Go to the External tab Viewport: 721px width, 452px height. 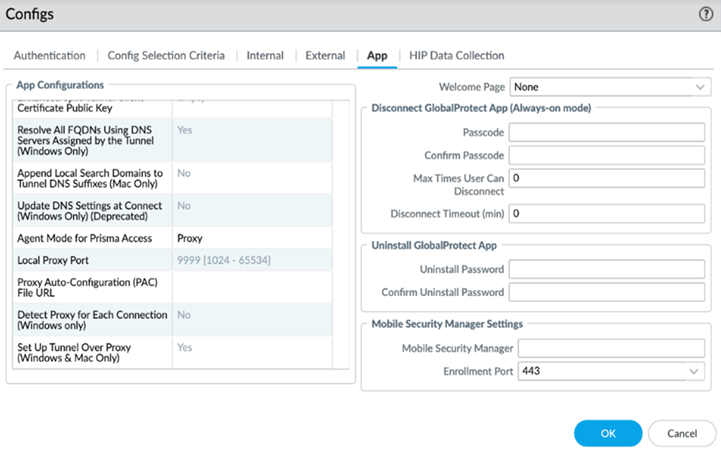pyautogui.click(x=325, y=55)
